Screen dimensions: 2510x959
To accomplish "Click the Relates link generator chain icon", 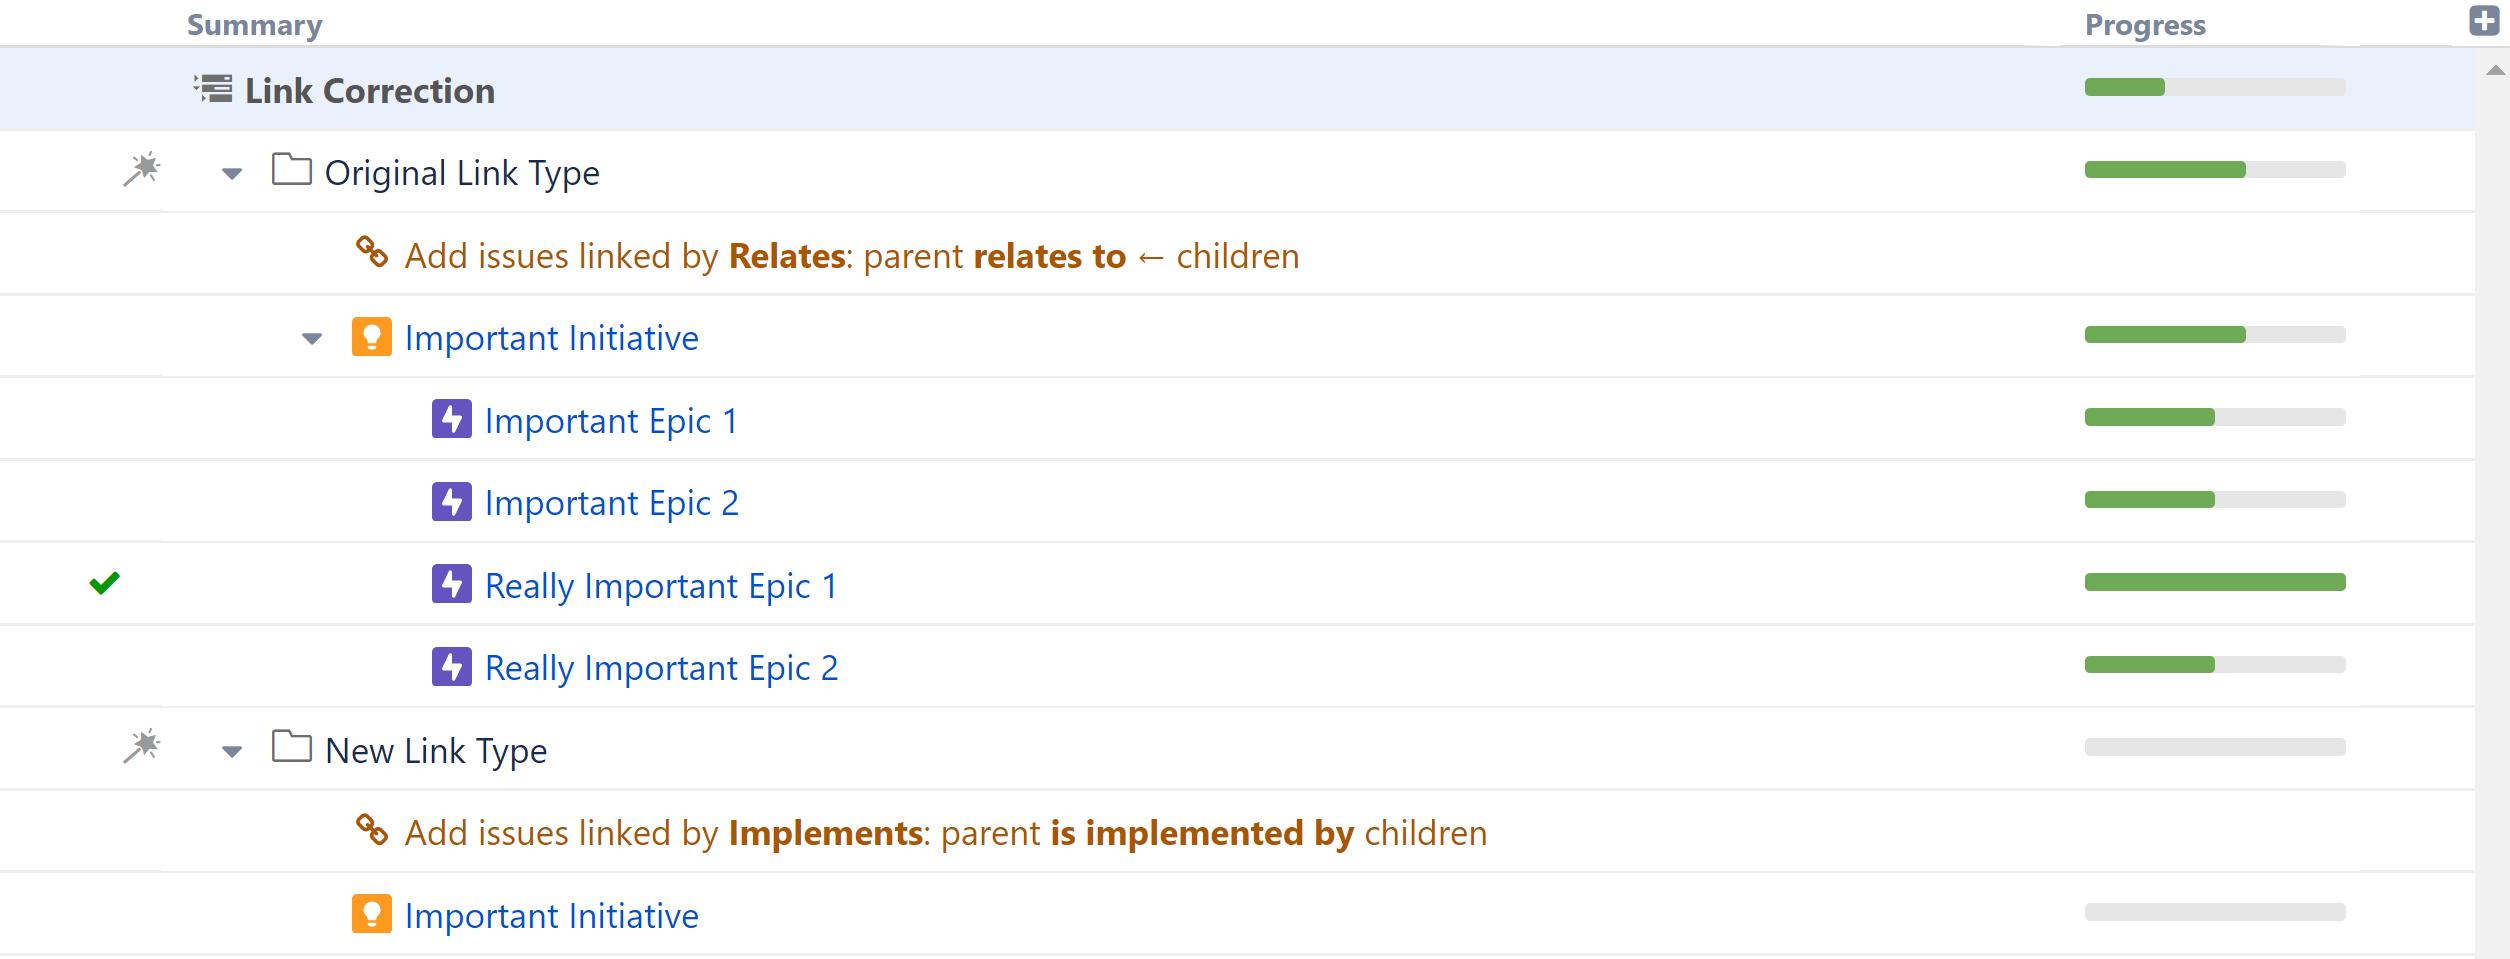I will [x=372, y=252].
